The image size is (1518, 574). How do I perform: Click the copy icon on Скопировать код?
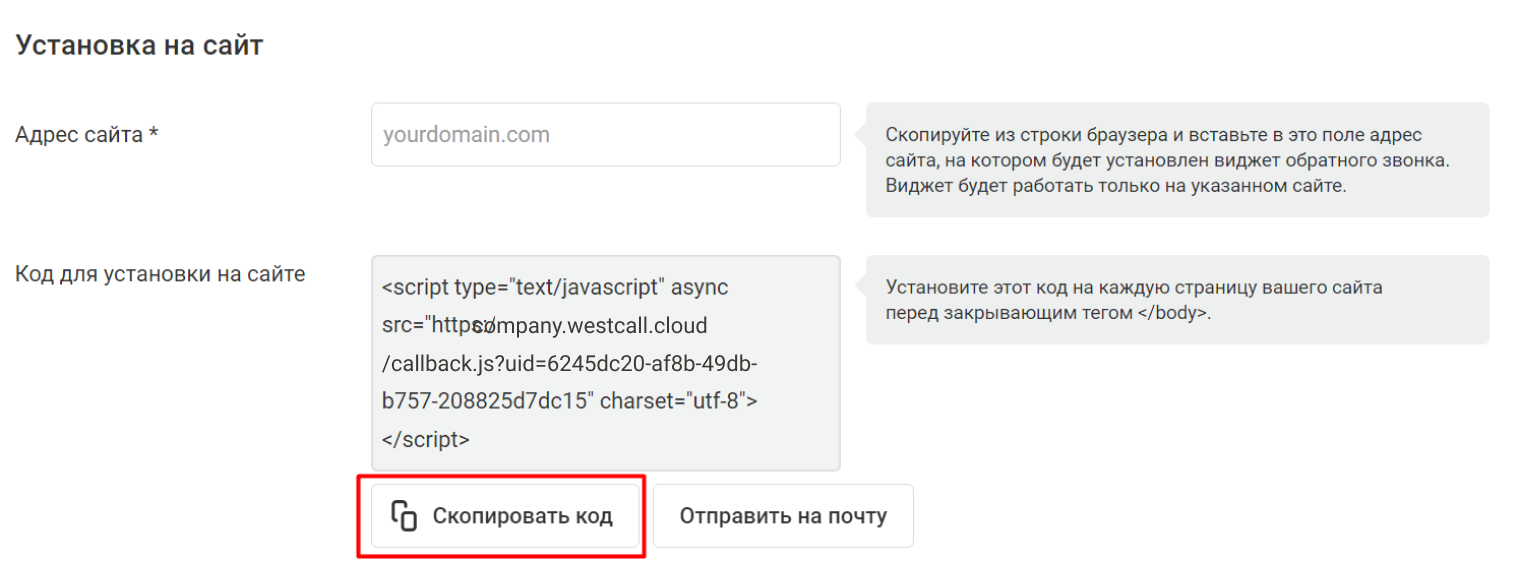click(404, 516)
